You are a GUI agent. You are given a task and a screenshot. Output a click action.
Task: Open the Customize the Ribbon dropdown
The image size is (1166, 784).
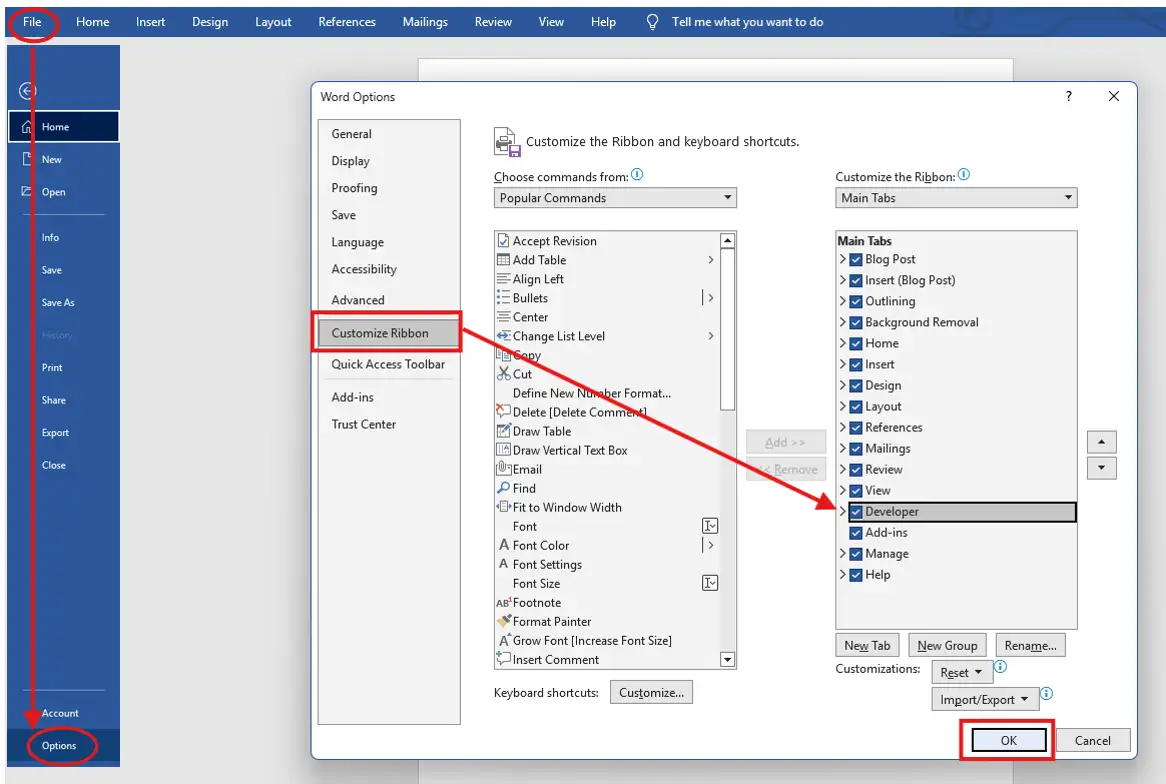coord(1068,197)
